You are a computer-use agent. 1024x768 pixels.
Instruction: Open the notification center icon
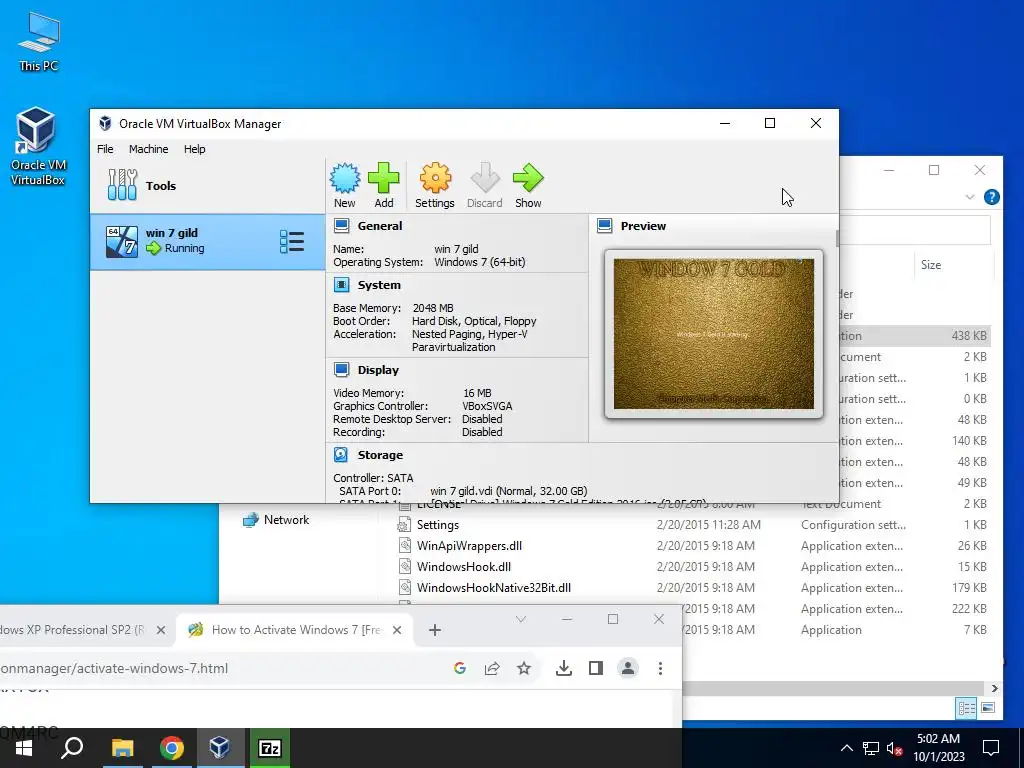click(991, 748)
